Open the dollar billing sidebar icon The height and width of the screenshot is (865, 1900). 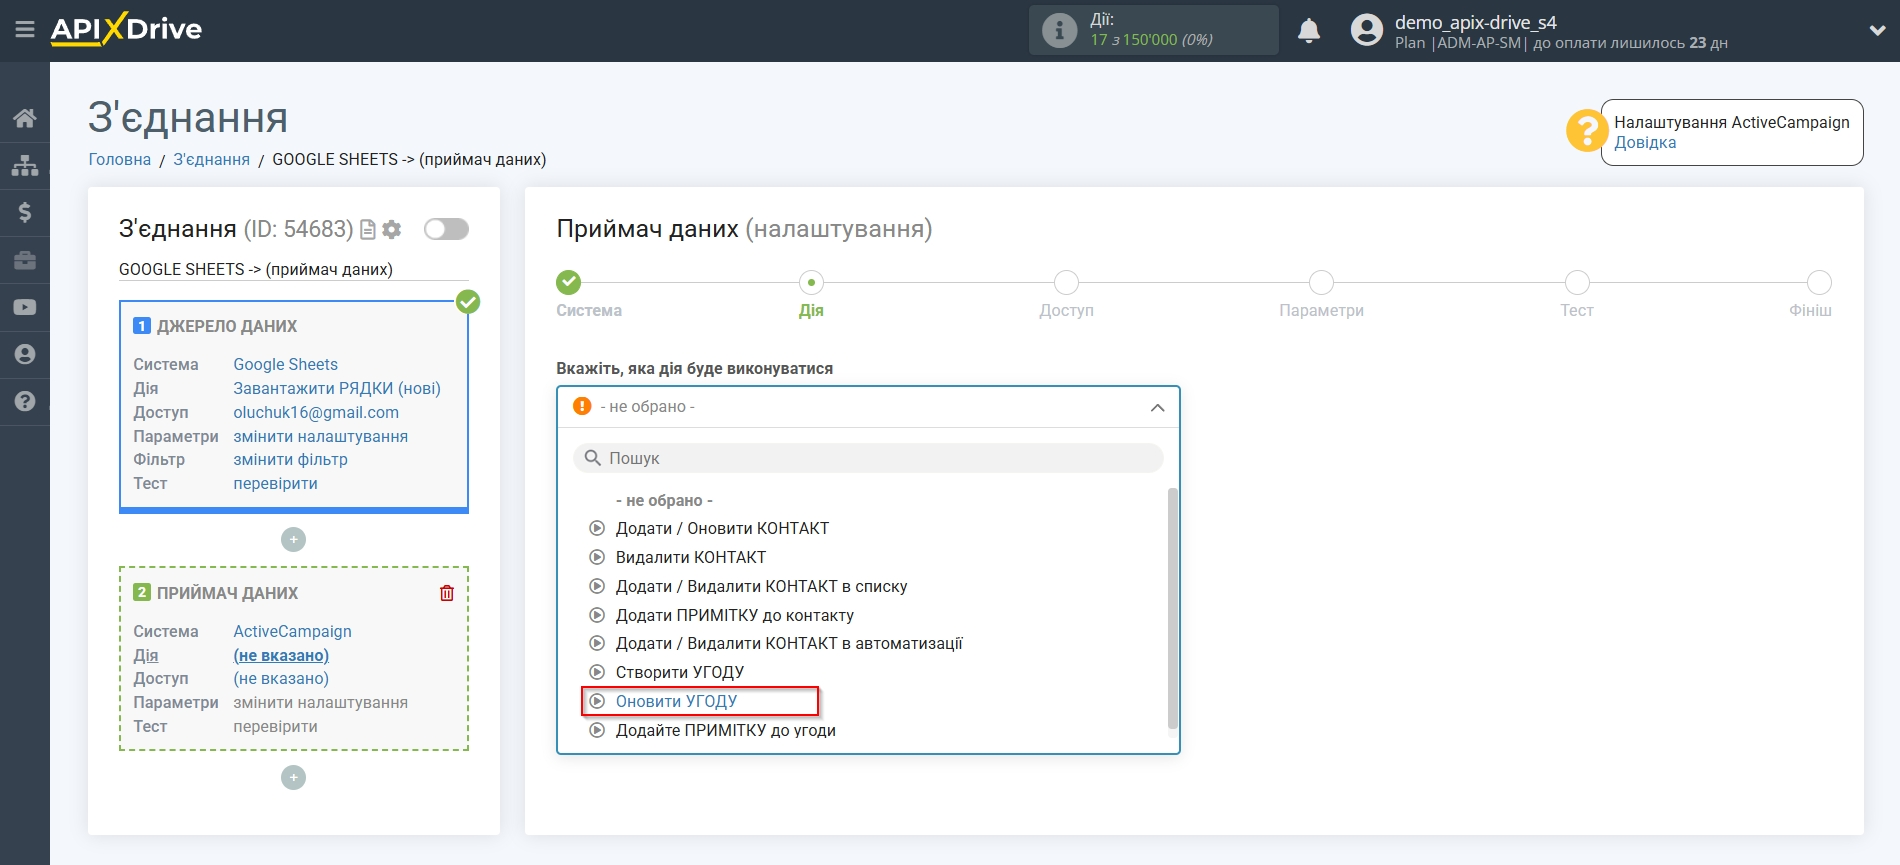pos(25,212)
